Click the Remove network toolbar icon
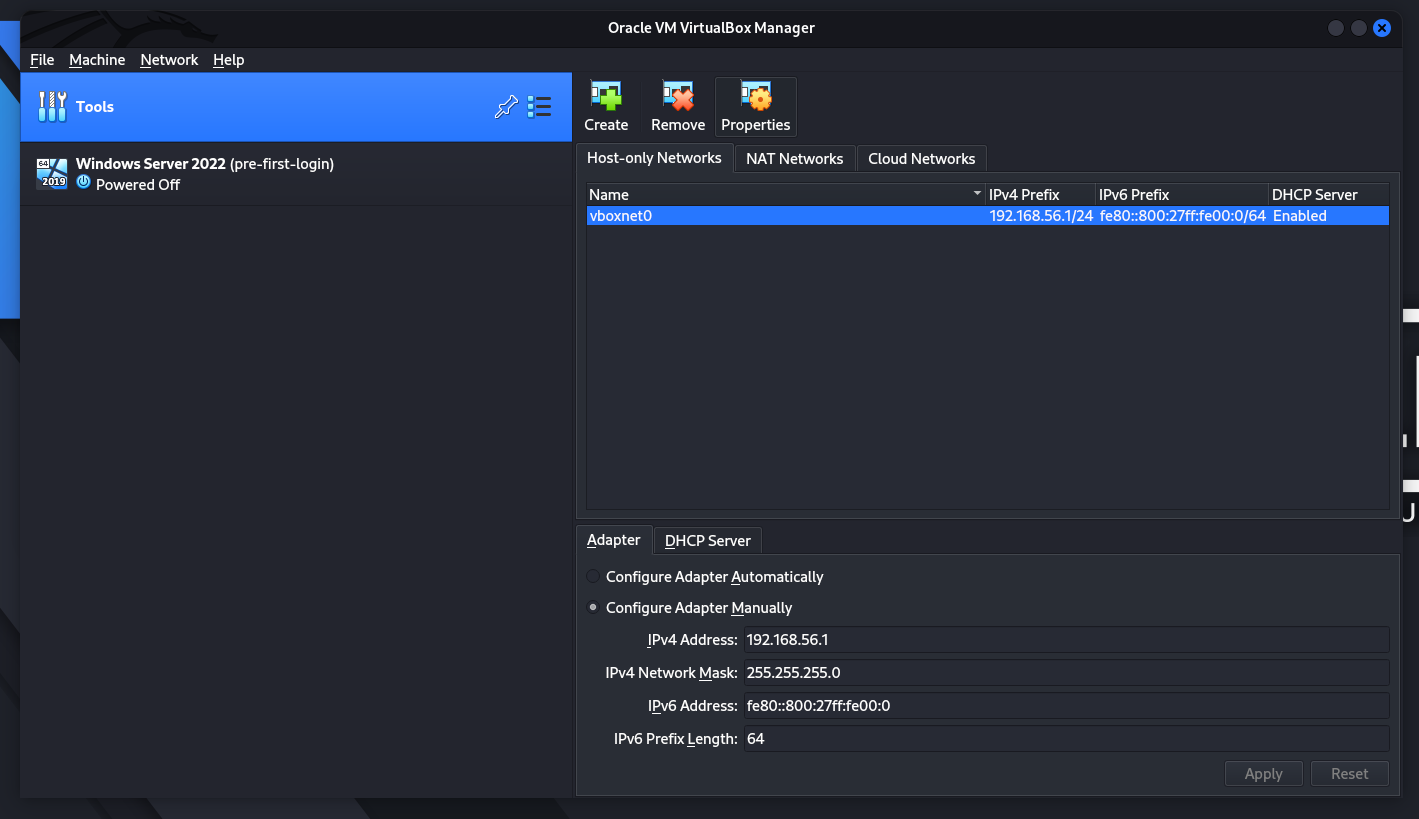Screen dimensions: 1419x819 point(678,97)
